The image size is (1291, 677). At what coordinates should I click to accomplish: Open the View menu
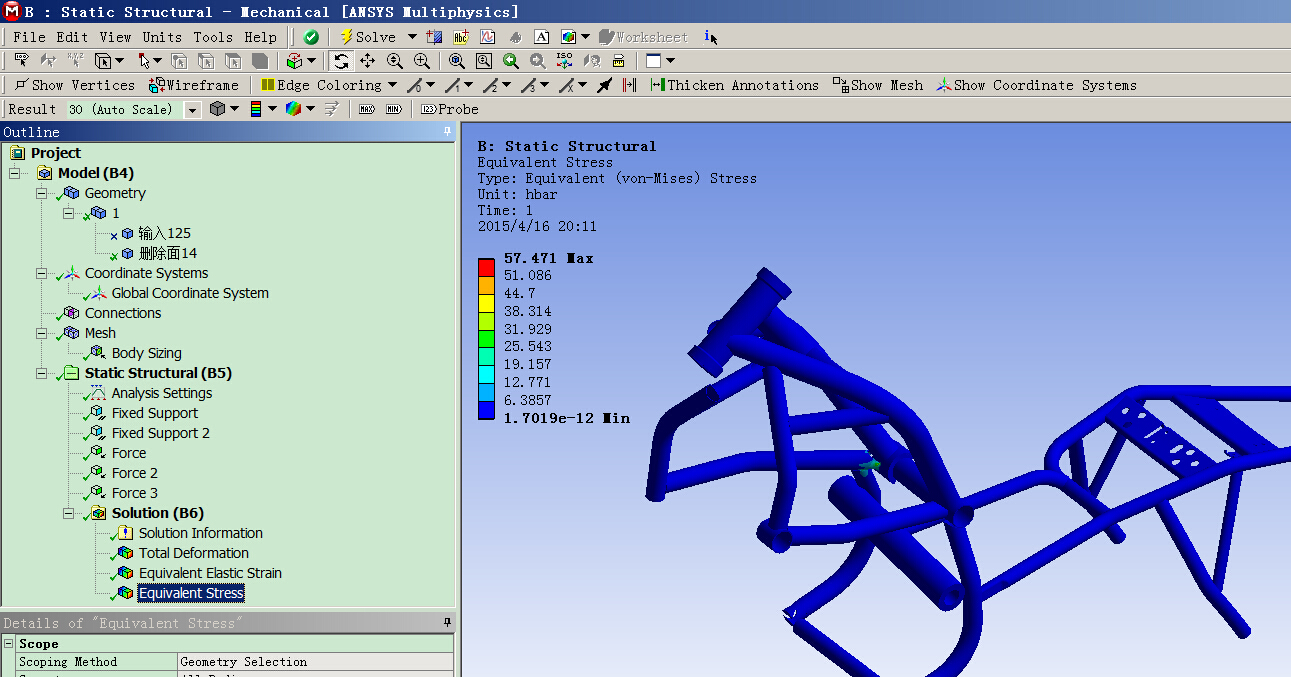(115, 37)
